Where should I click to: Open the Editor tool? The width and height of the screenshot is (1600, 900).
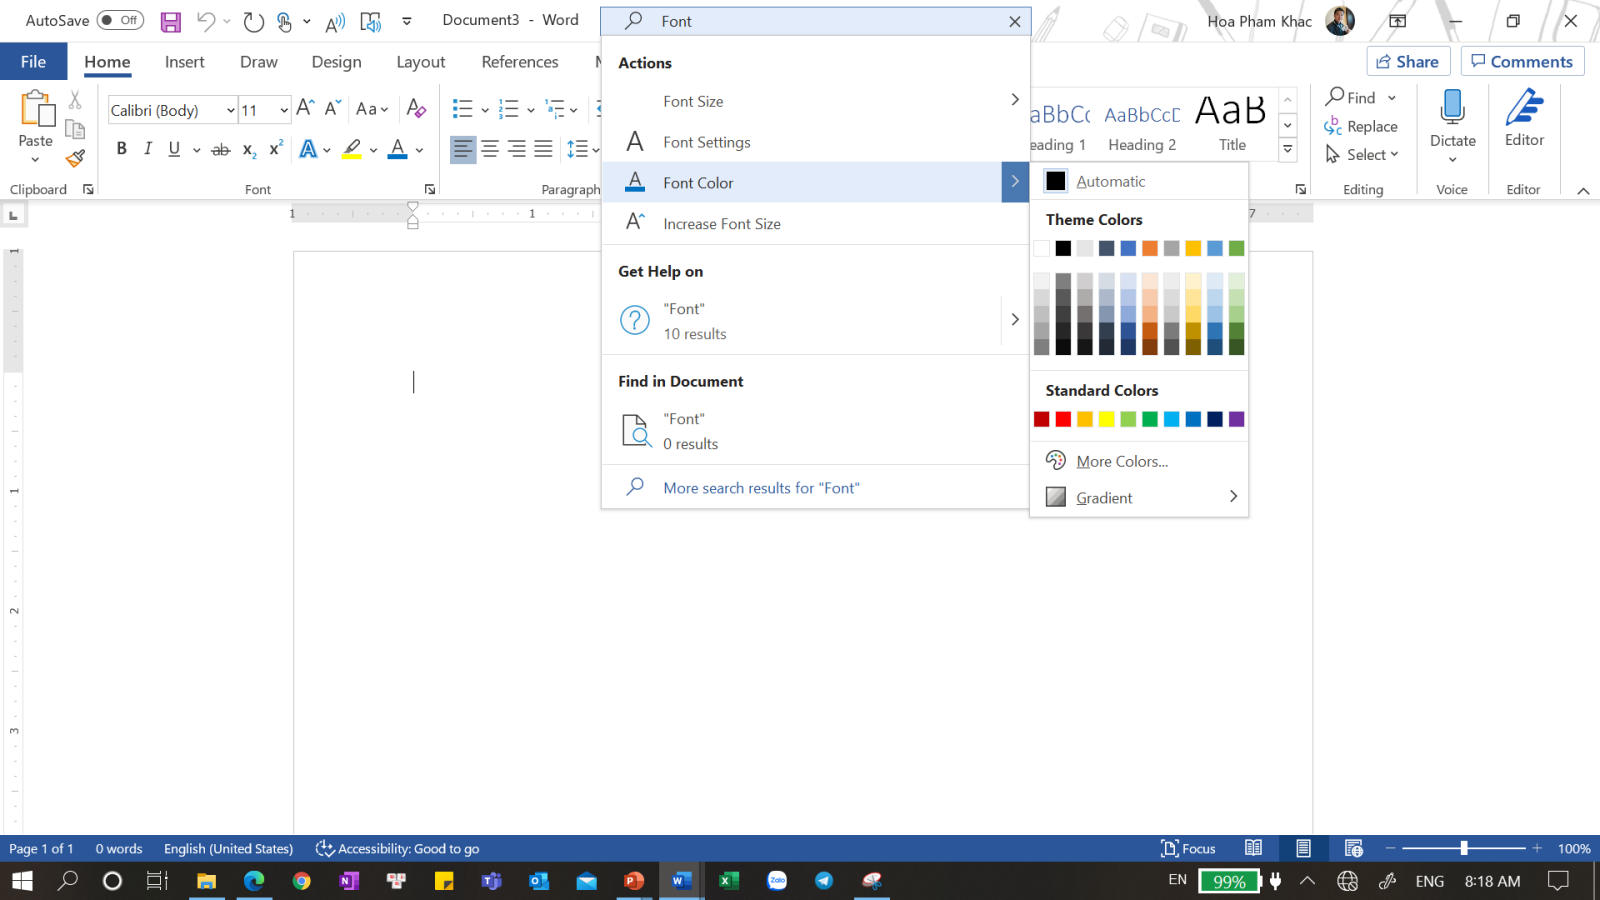1524,118
